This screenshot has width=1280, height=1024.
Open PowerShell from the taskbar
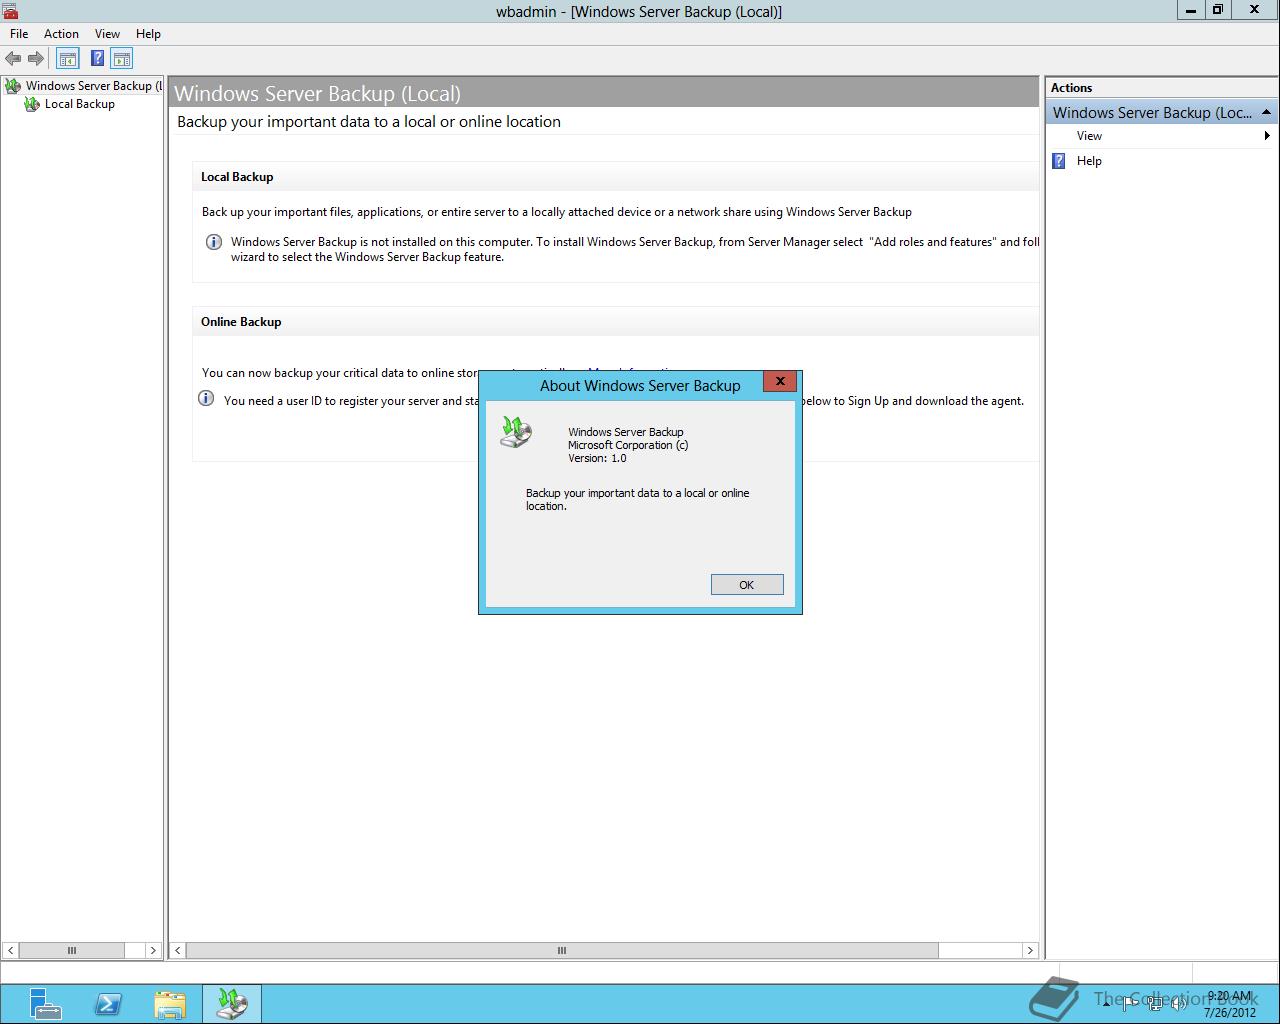pyautogui.click(x=108, y=1003)
